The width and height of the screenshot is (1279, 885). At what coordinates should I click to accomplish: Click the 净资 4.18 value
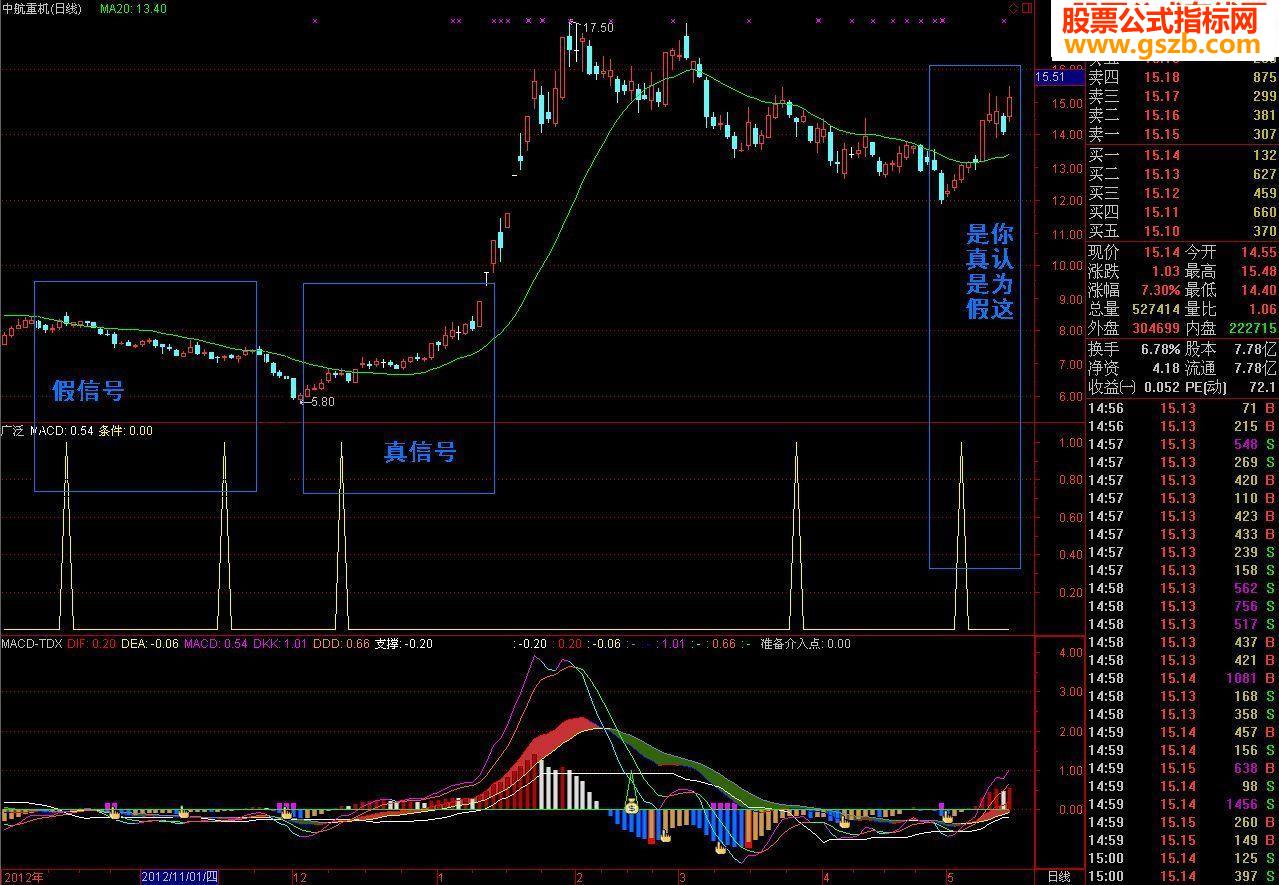1165,368
